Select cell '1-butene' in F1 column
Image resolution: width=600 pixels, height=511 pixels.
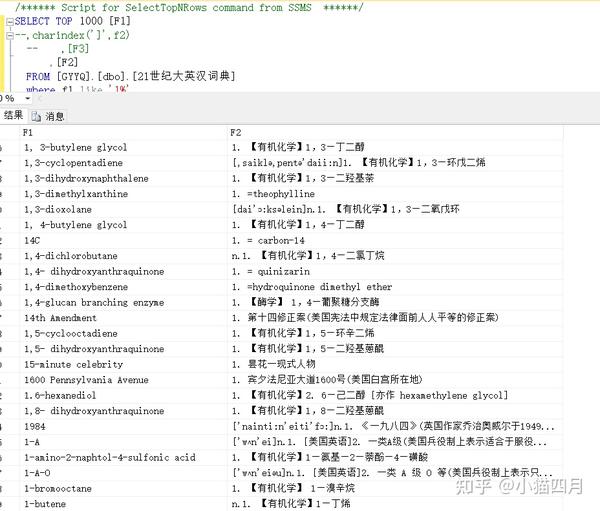pyautogui.click(x=124, y=504)
